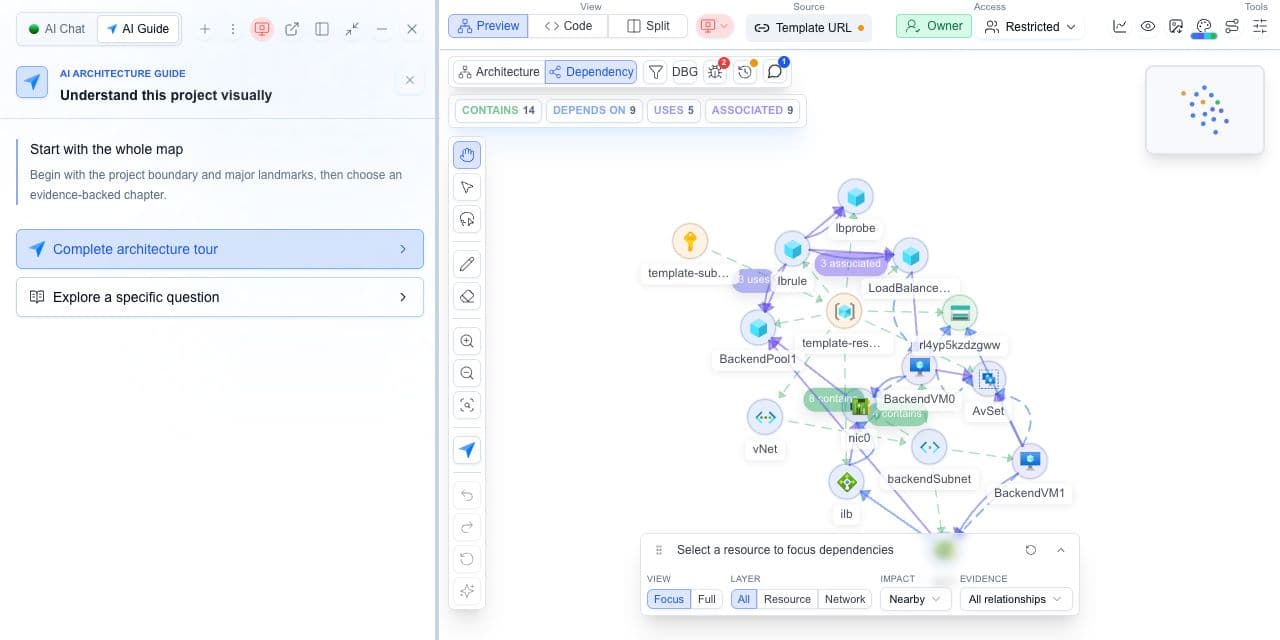1280x640 pixels.
Task: Switch to Split view
Action: (x=648, y=26)
